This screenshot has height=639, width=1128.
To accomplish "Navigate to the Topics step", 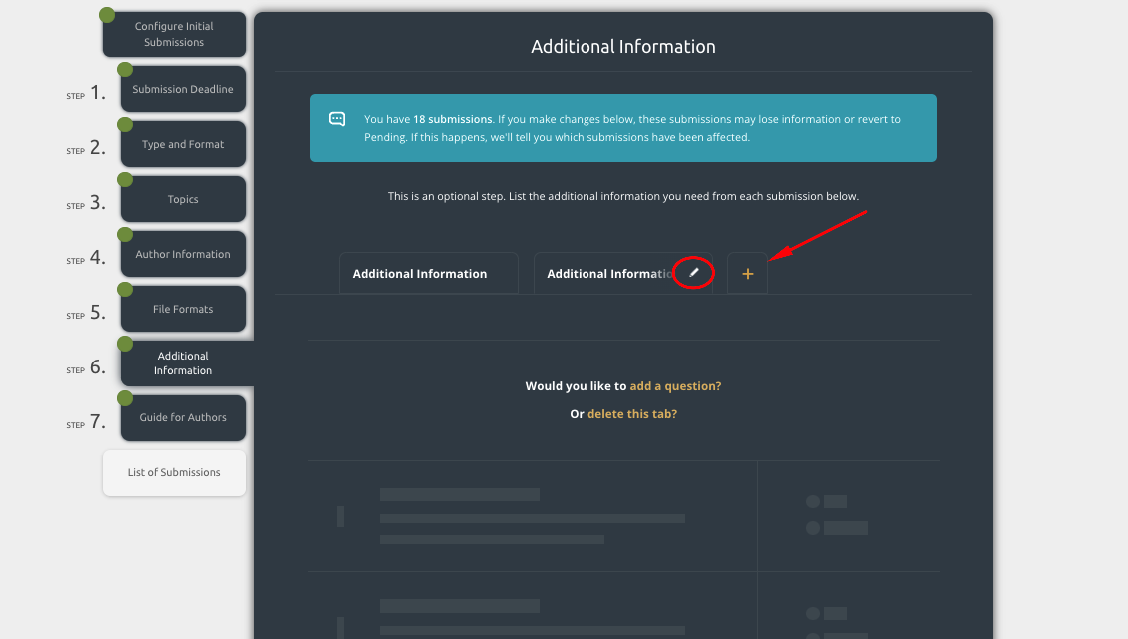I will (183, 200).
